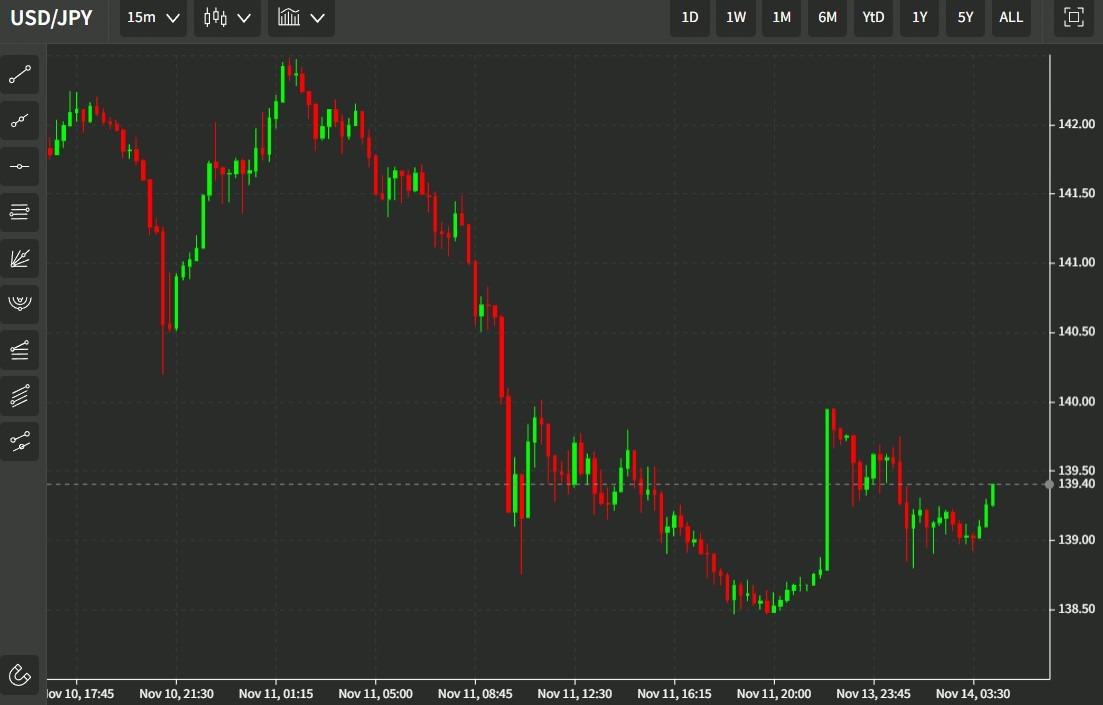1103x705 pixels.
Task: Toggle fullscreen chart view
Action: [1073, 18]
